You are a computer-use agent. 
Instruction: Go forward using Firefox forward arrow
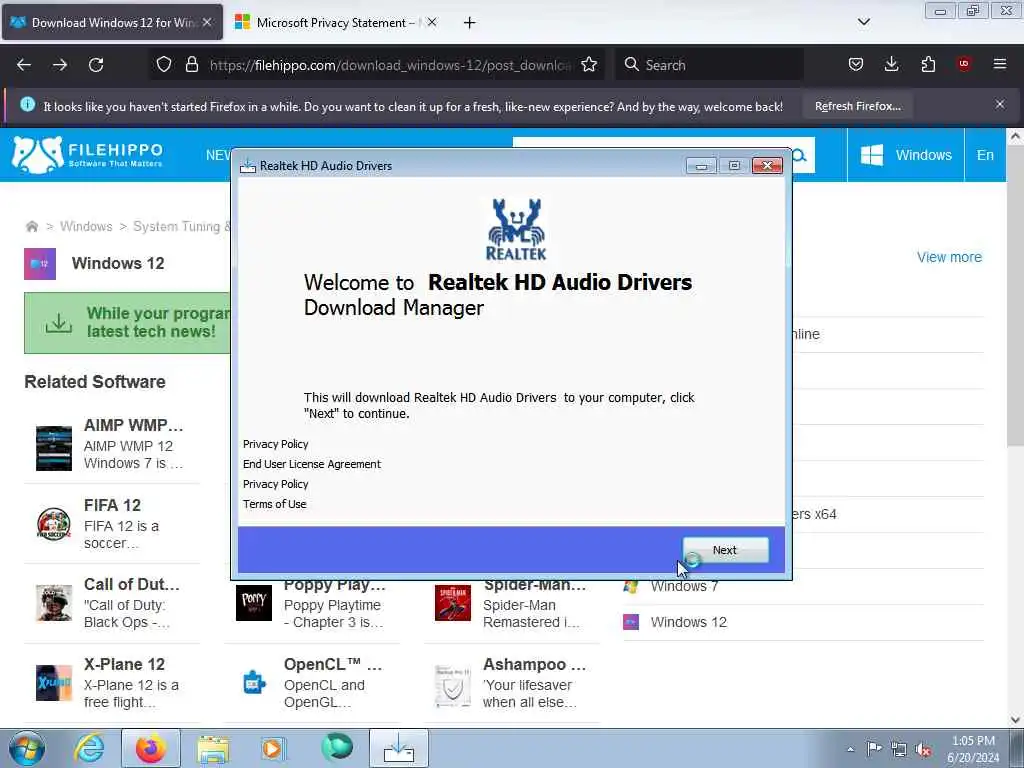tap(60, 65)
